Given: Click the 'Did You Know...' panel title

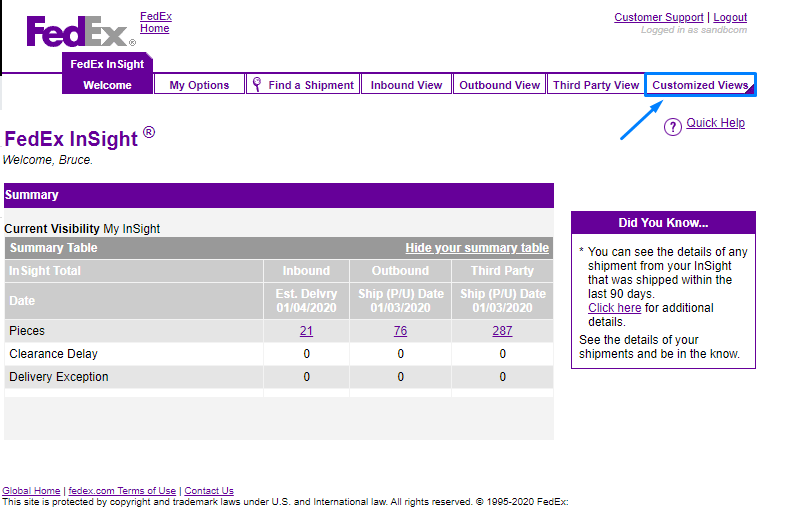Looking at the screenshot, I should pyautogui.click(x=663, y=223).
